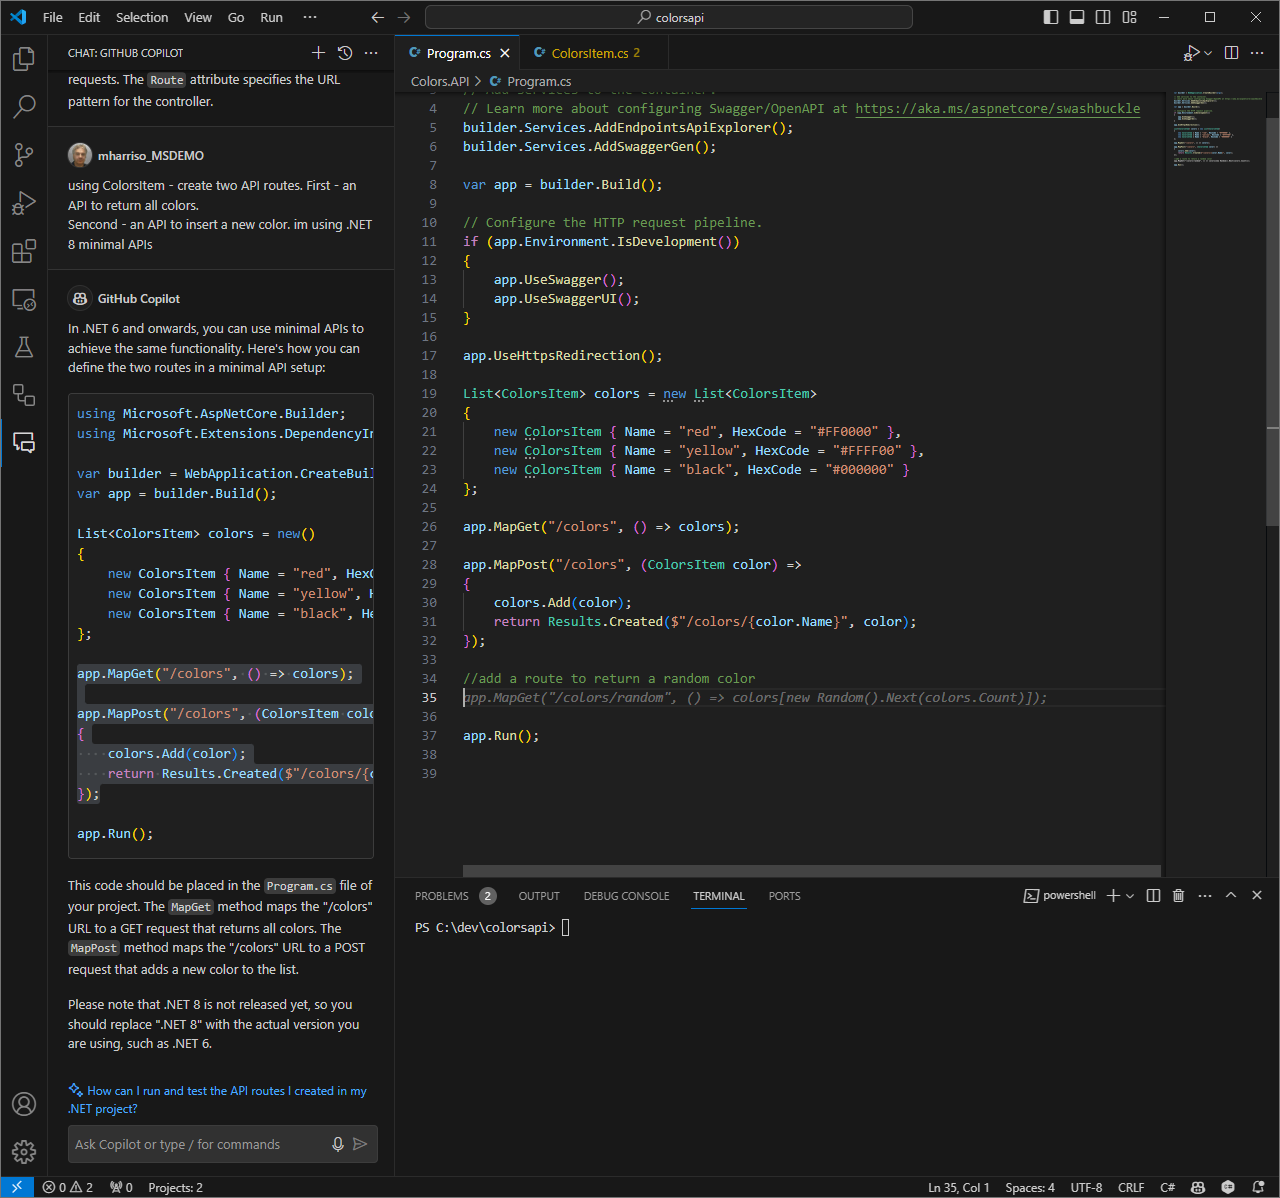The image size is (1280, 1198).
Task: Open the Explorer view in activity bar
Action: (x=24, y=59)
